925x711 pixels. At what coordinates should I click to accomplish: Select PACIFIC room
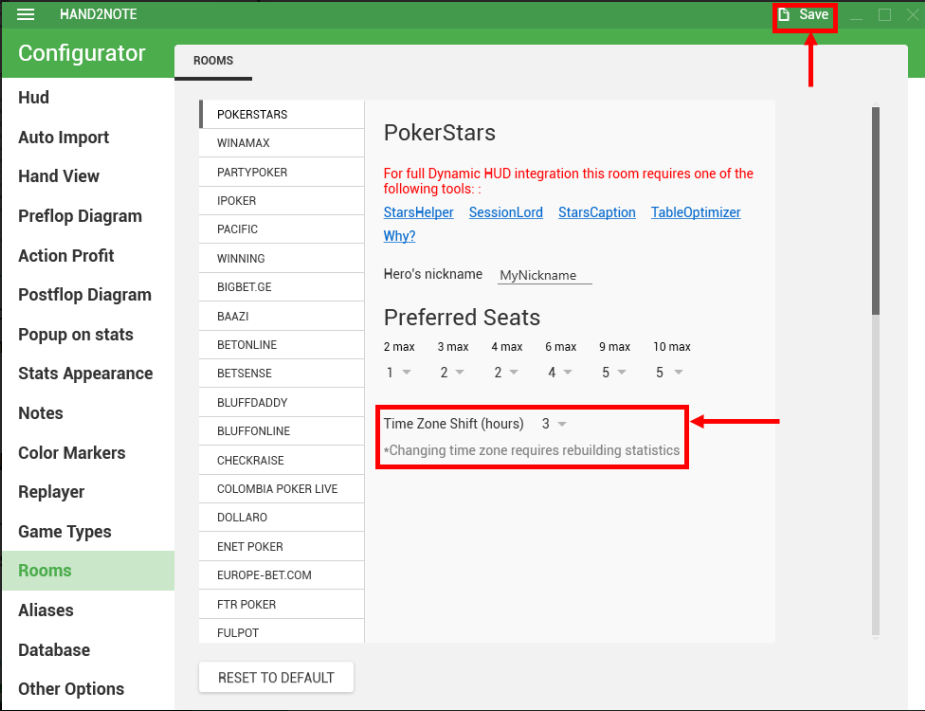pos(281,229)
